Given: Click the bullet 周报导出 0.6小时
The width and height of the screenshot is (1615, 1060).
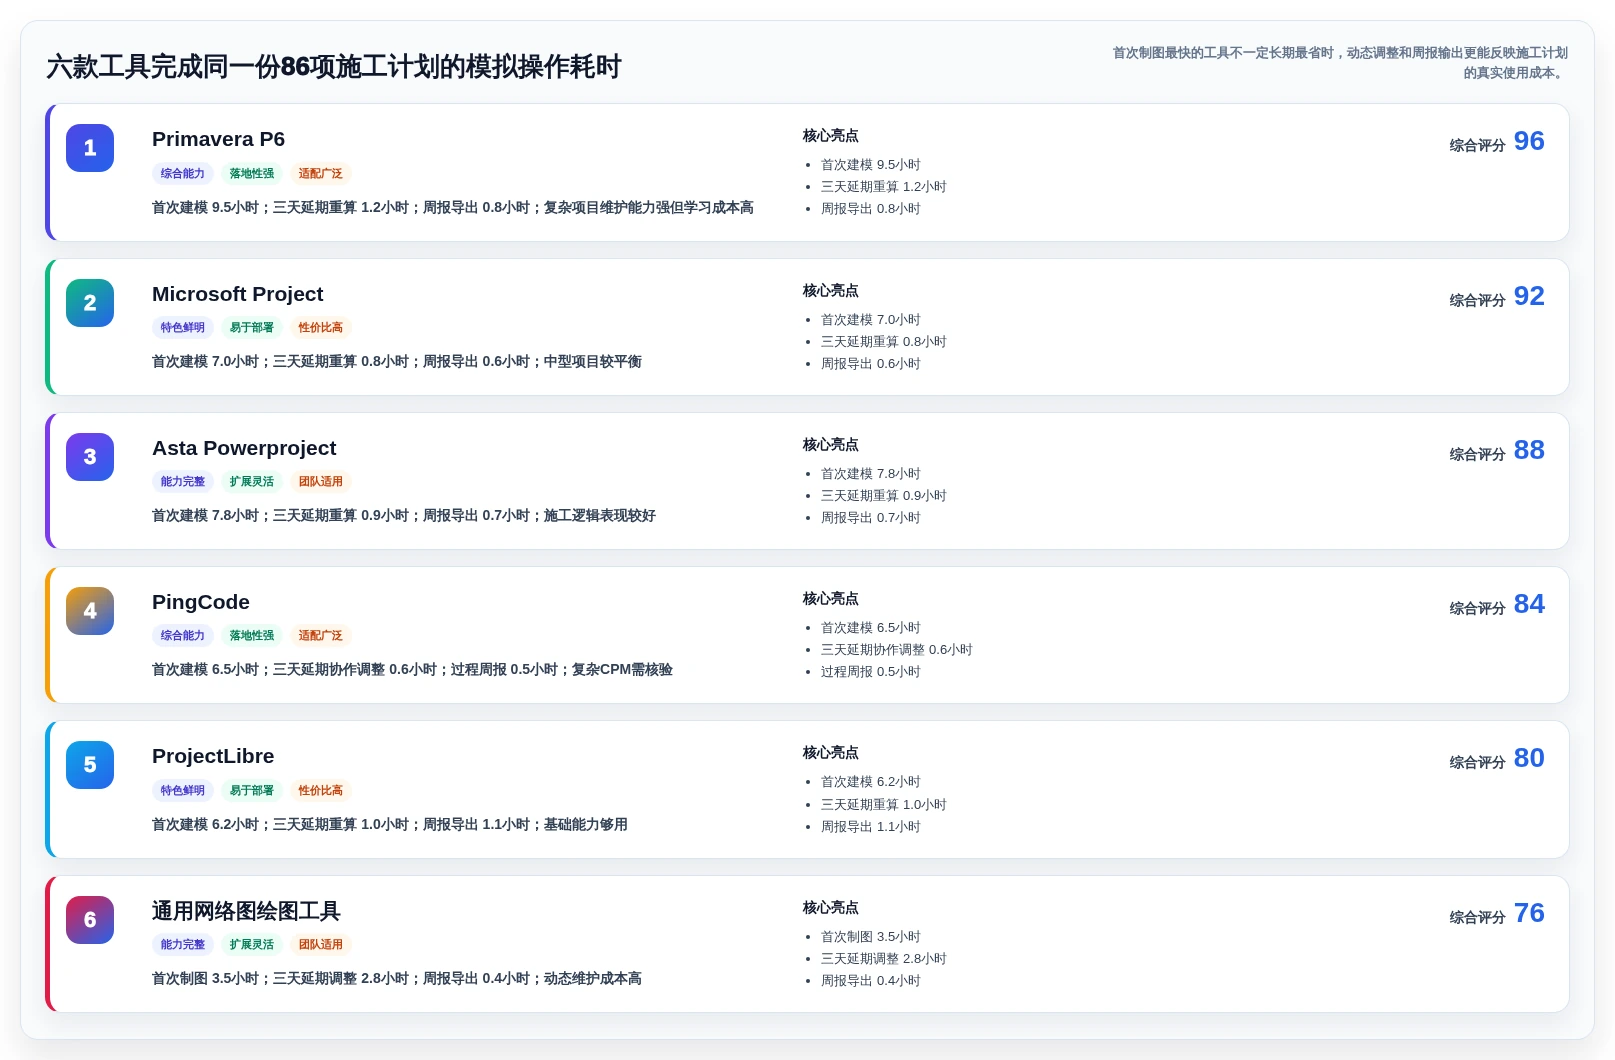Looking at the screenshot, I should click(871, 364).
